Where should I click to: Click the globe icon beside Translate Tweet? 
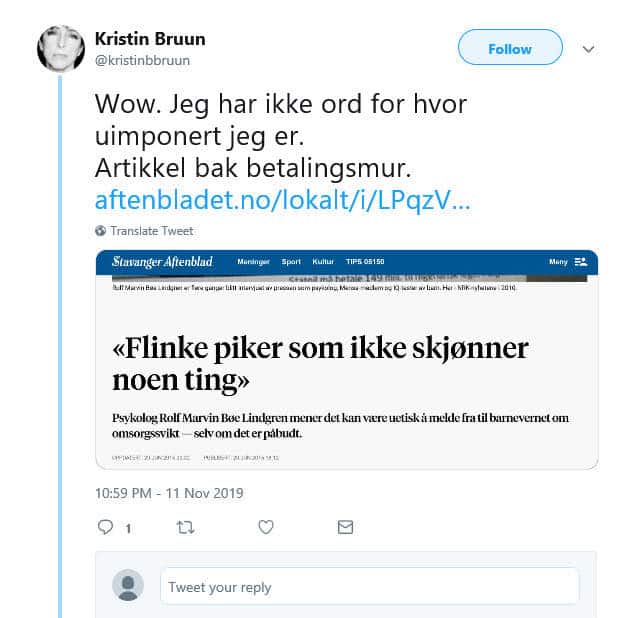(x=101, y=231)
